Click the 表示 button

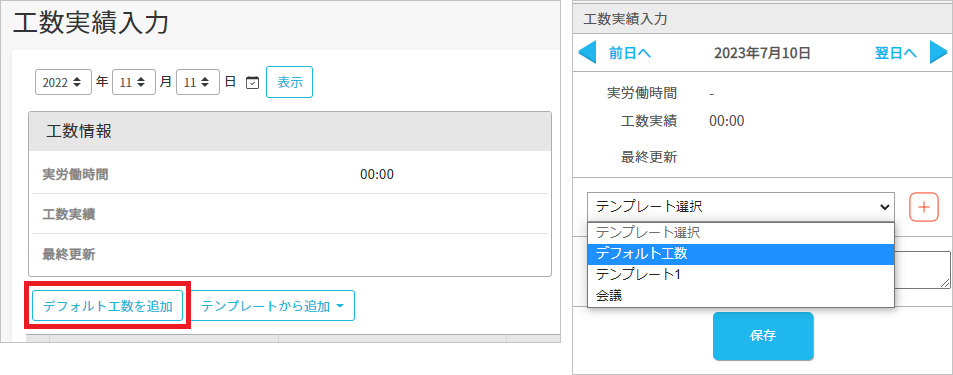[289, 82]
